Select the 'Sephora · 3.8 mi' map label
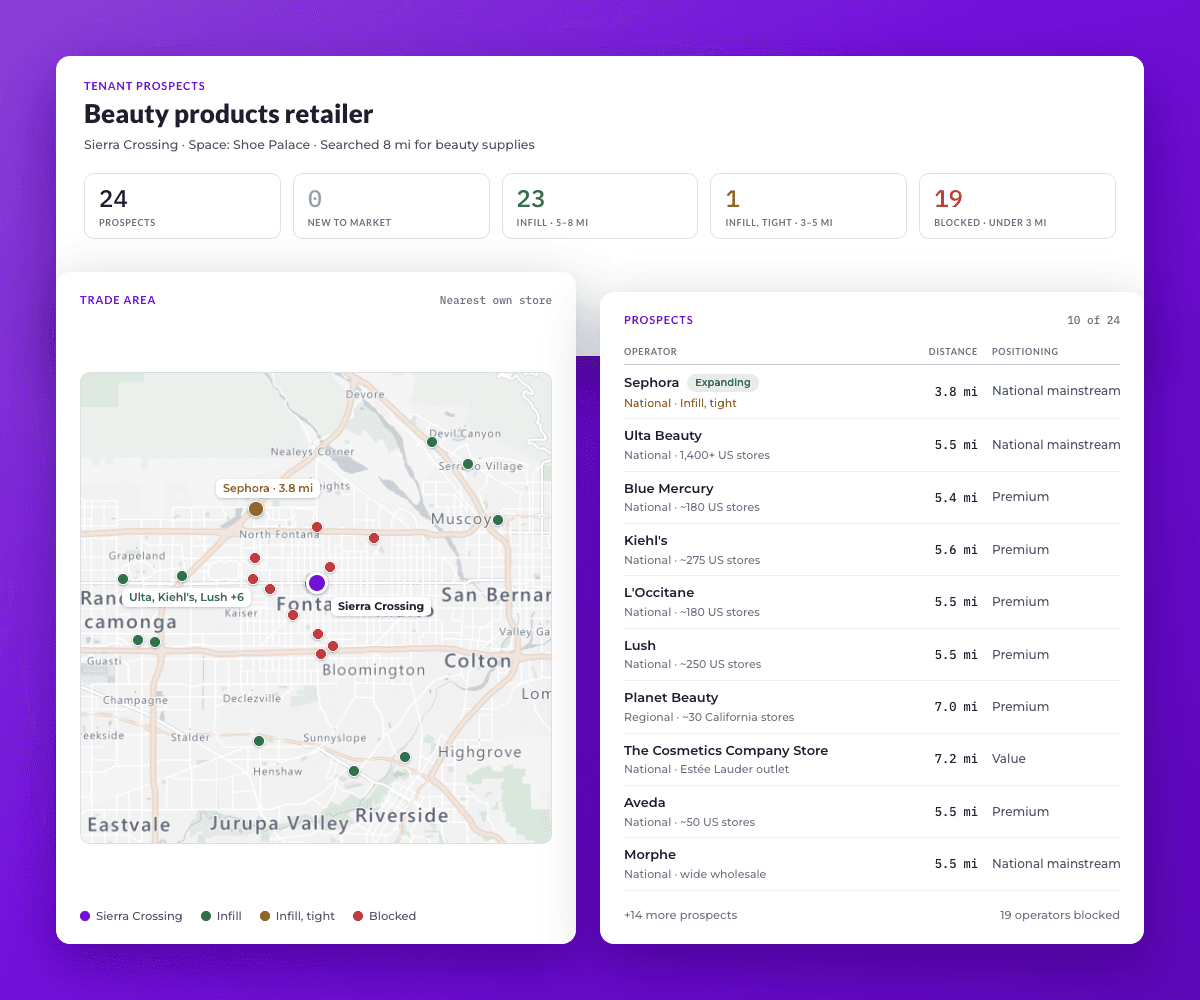 point(268,488)
